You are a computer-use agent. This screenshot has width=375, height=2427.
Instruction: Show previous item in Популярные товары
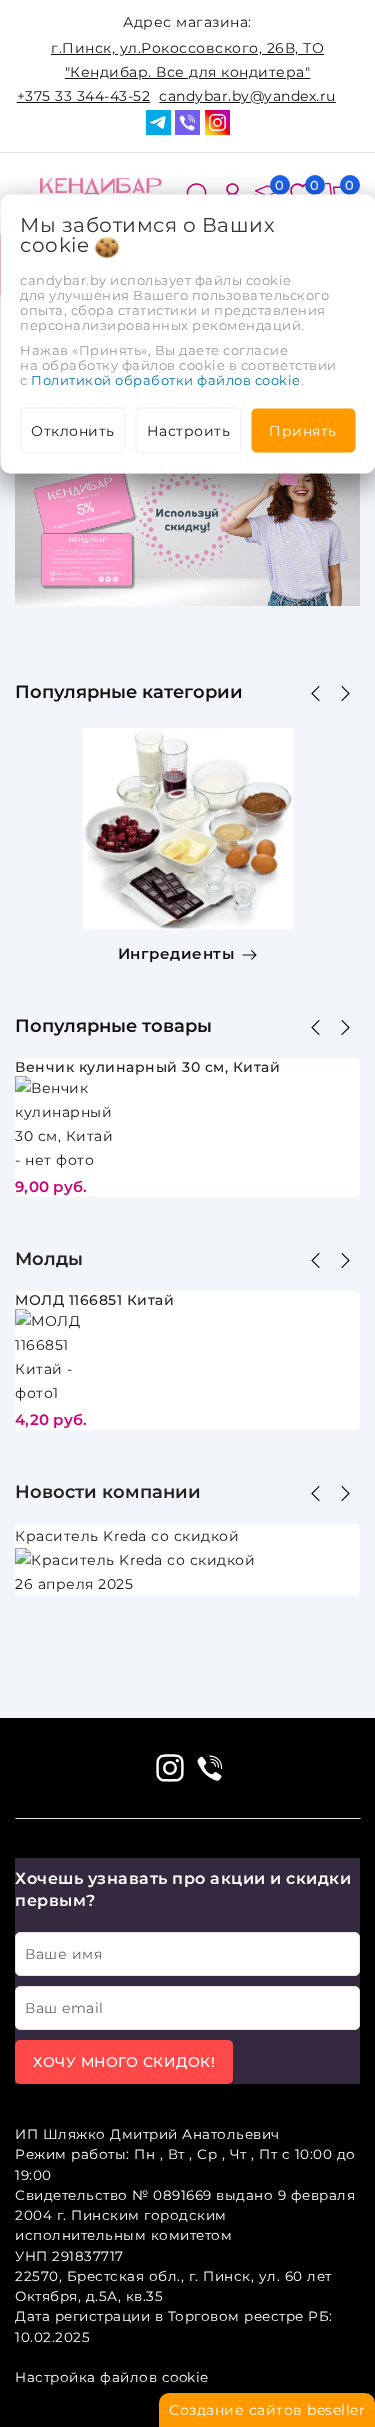point(315,1027)
